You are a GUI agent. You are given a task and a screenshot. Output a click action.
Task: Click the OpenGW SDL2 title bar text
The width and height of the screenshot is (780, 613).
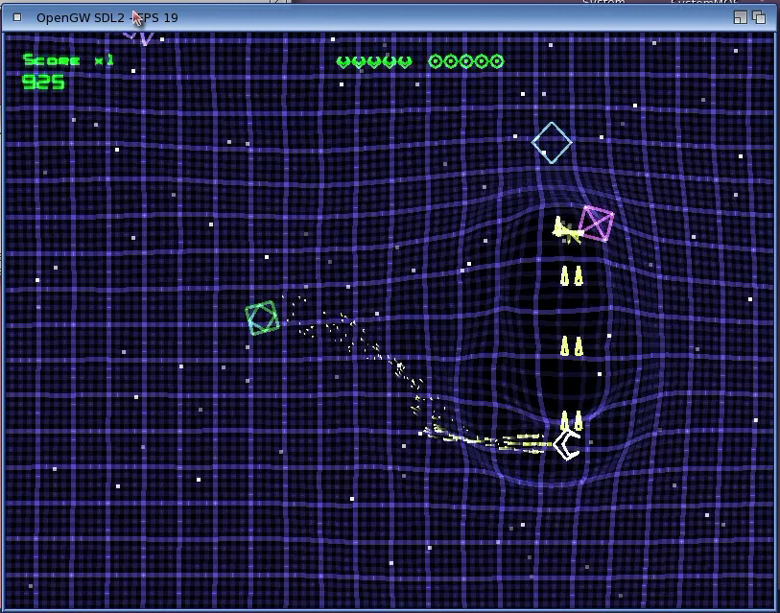82,17
